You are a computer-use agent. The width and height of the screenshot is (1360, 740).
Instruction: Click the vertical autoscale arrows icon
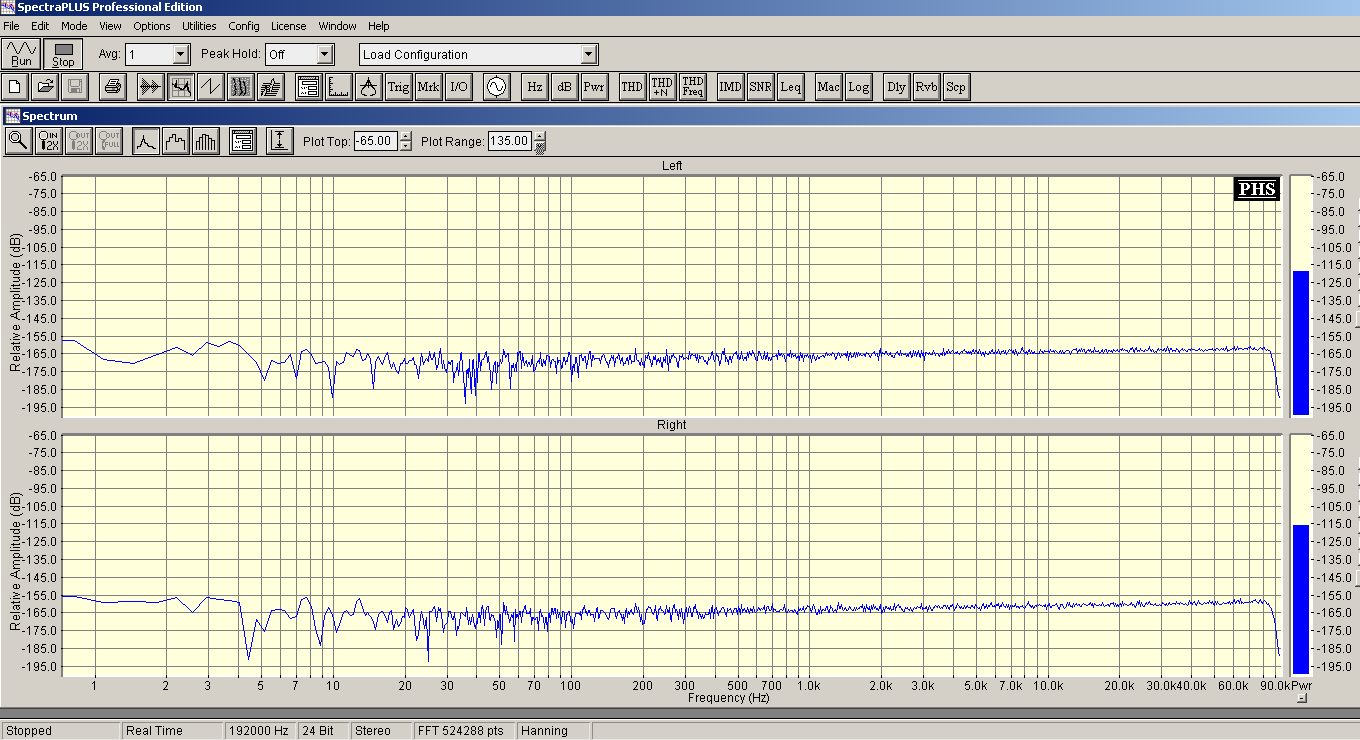(280, 141)
